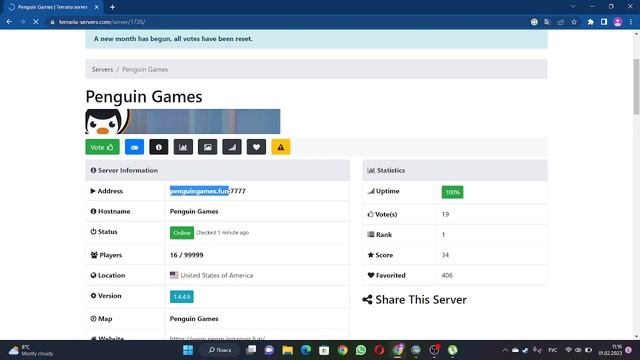
Task: Click the Favorited value 406
Action: pos(447,276)
